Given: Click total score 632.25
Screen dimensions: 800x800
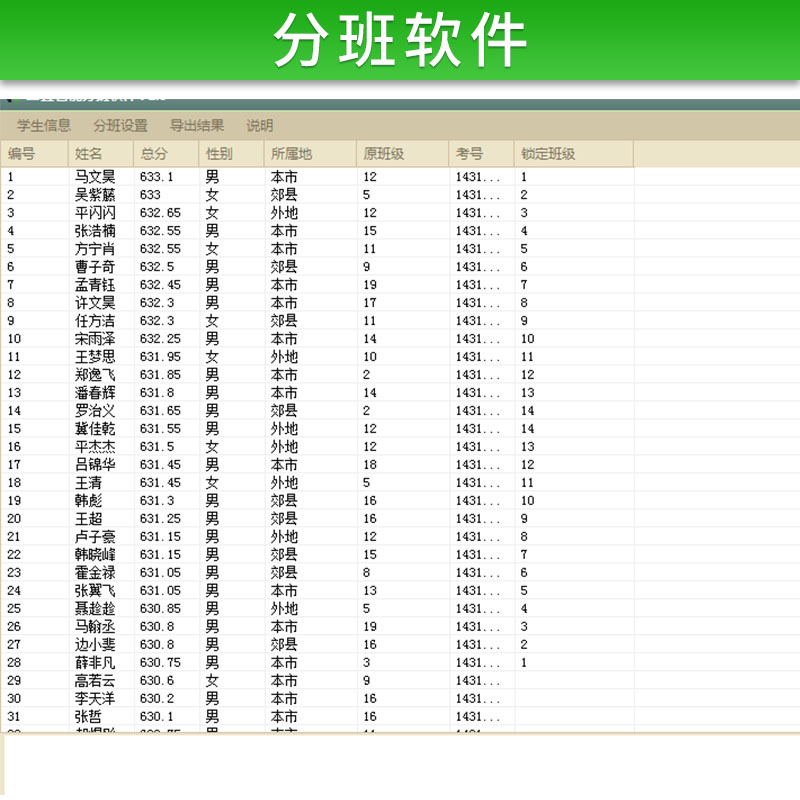Looking at the screenshot, I should 160,339.
